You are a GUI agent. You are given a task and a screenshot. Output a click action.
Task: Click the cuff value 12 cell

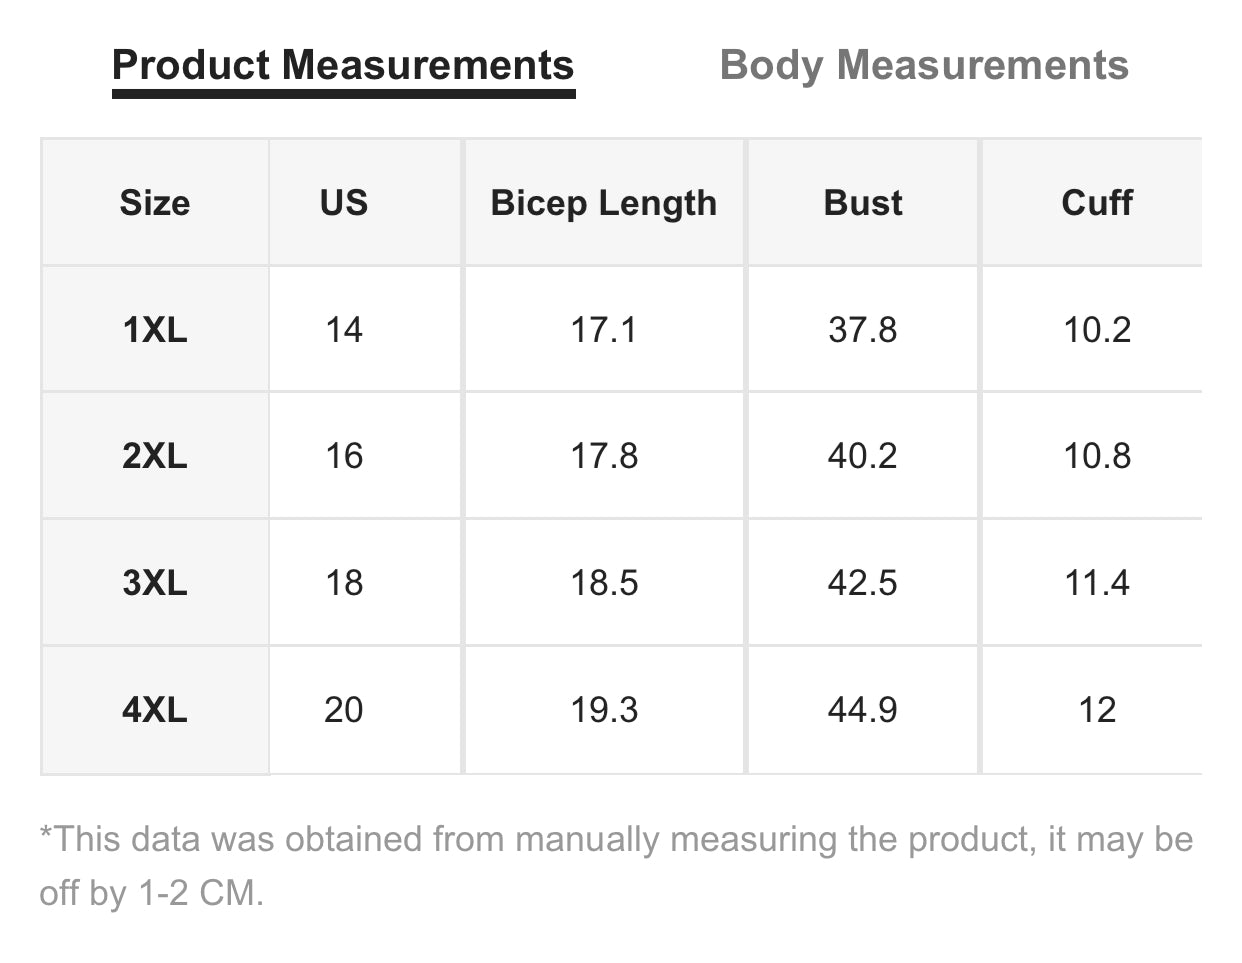click(x=1096, y=710)
